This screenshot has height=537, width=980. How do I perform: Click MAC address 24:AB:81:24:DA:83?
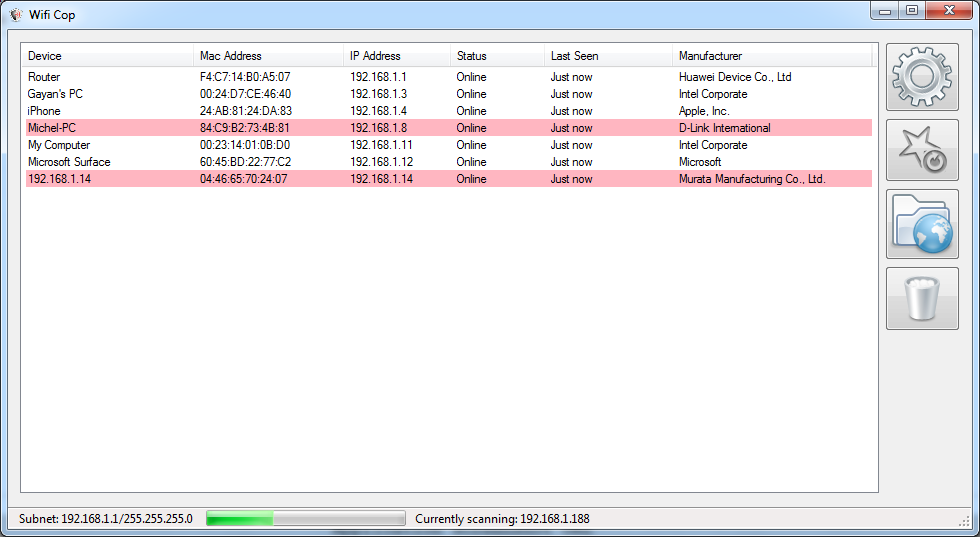coord(246,111)
